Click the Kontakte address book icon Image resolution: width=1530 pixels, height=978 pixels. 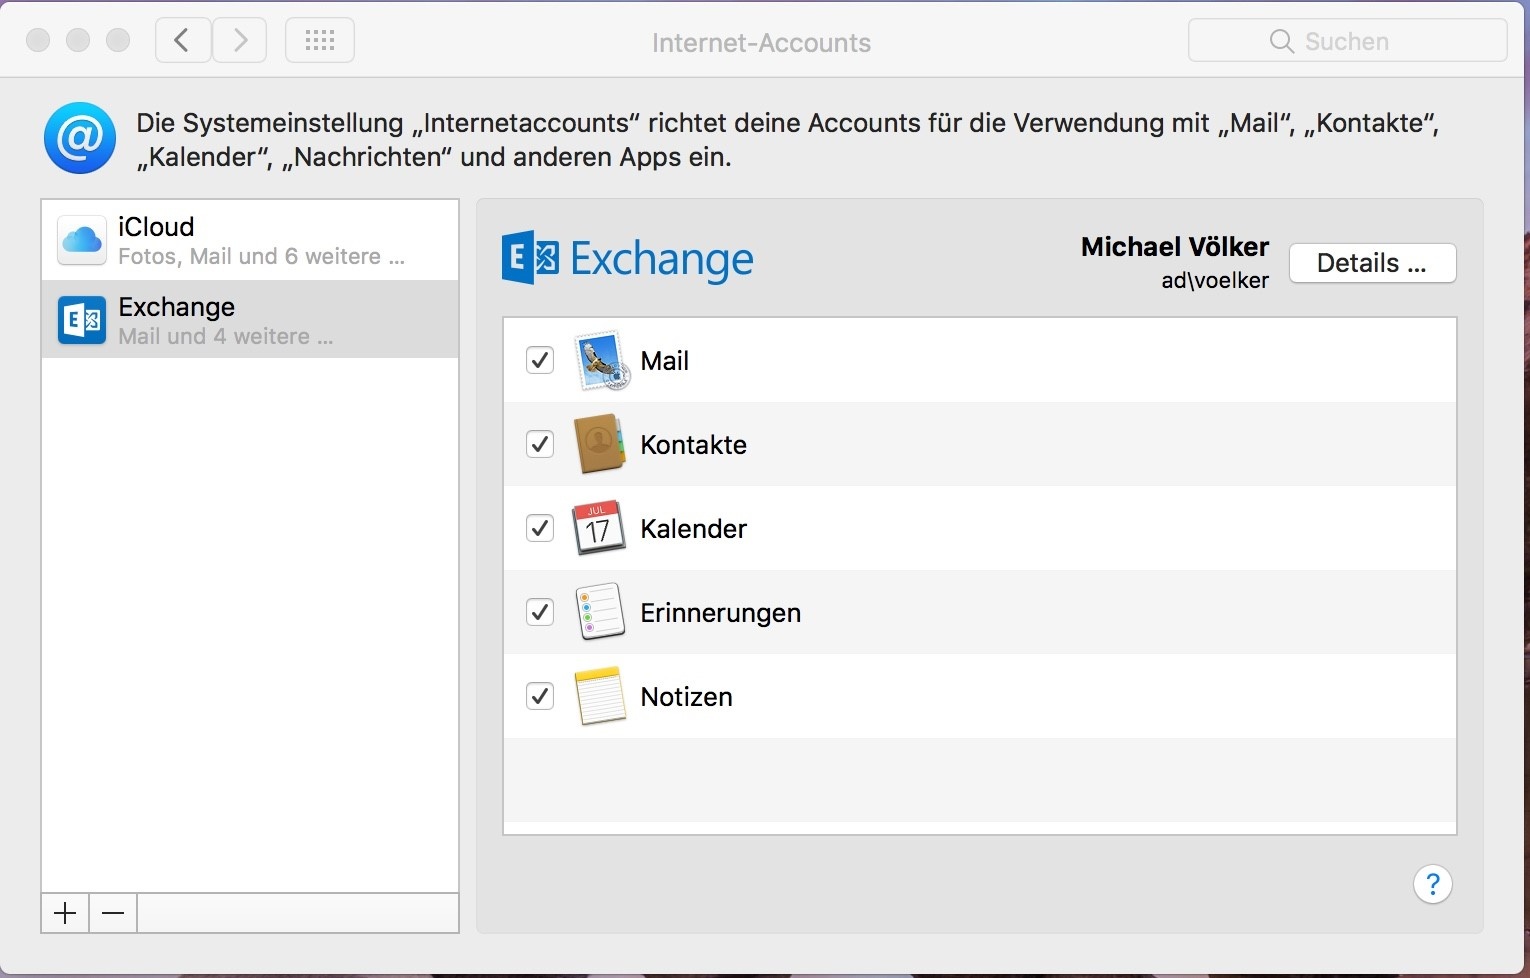600,444
